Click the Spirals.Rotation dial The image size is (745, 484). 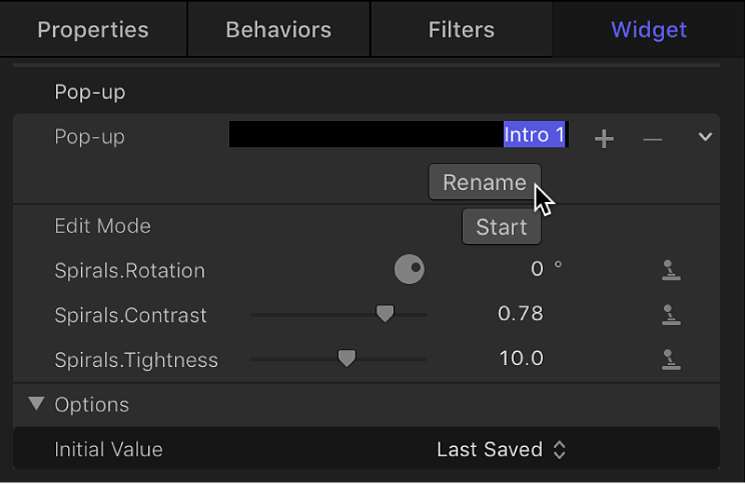(x=409, y=269)
